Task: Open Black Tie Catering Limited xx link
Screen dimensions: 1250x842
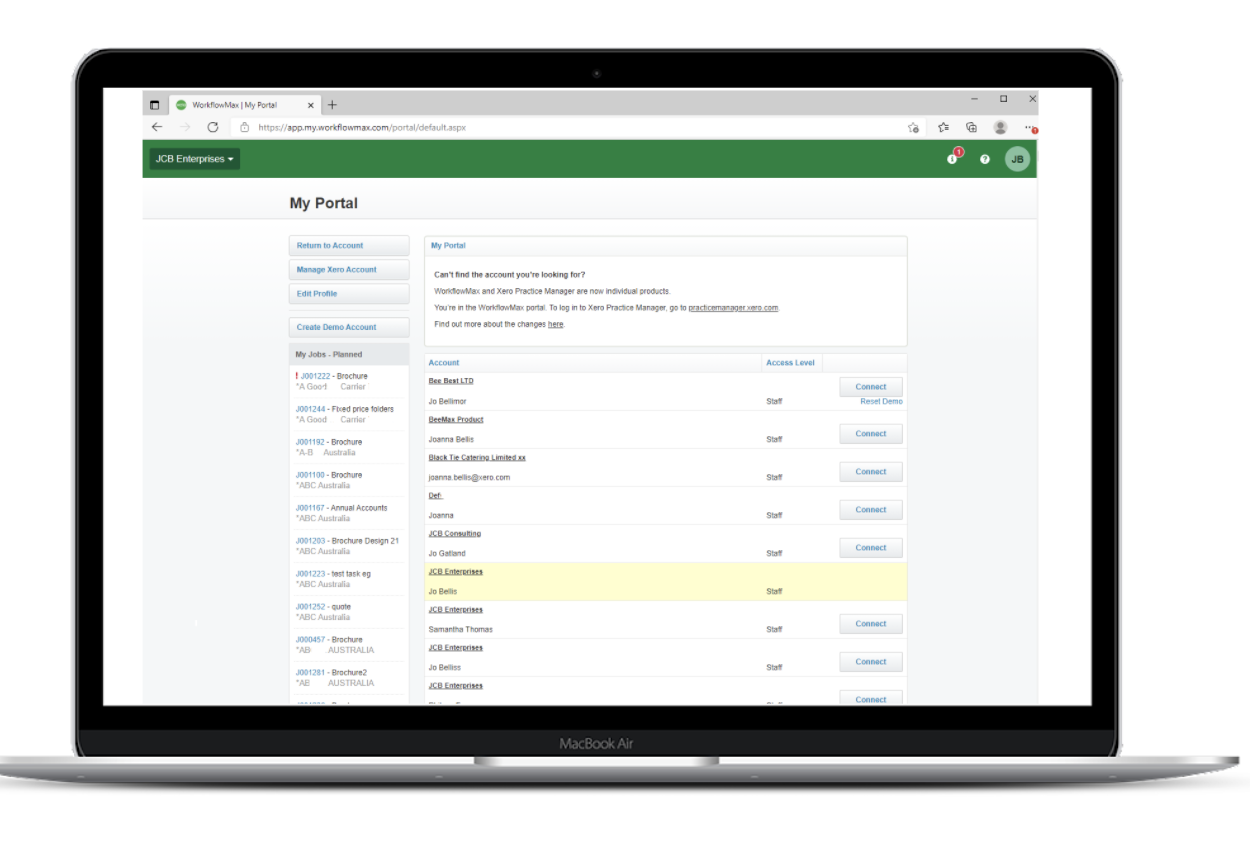Action: point(477,458)
